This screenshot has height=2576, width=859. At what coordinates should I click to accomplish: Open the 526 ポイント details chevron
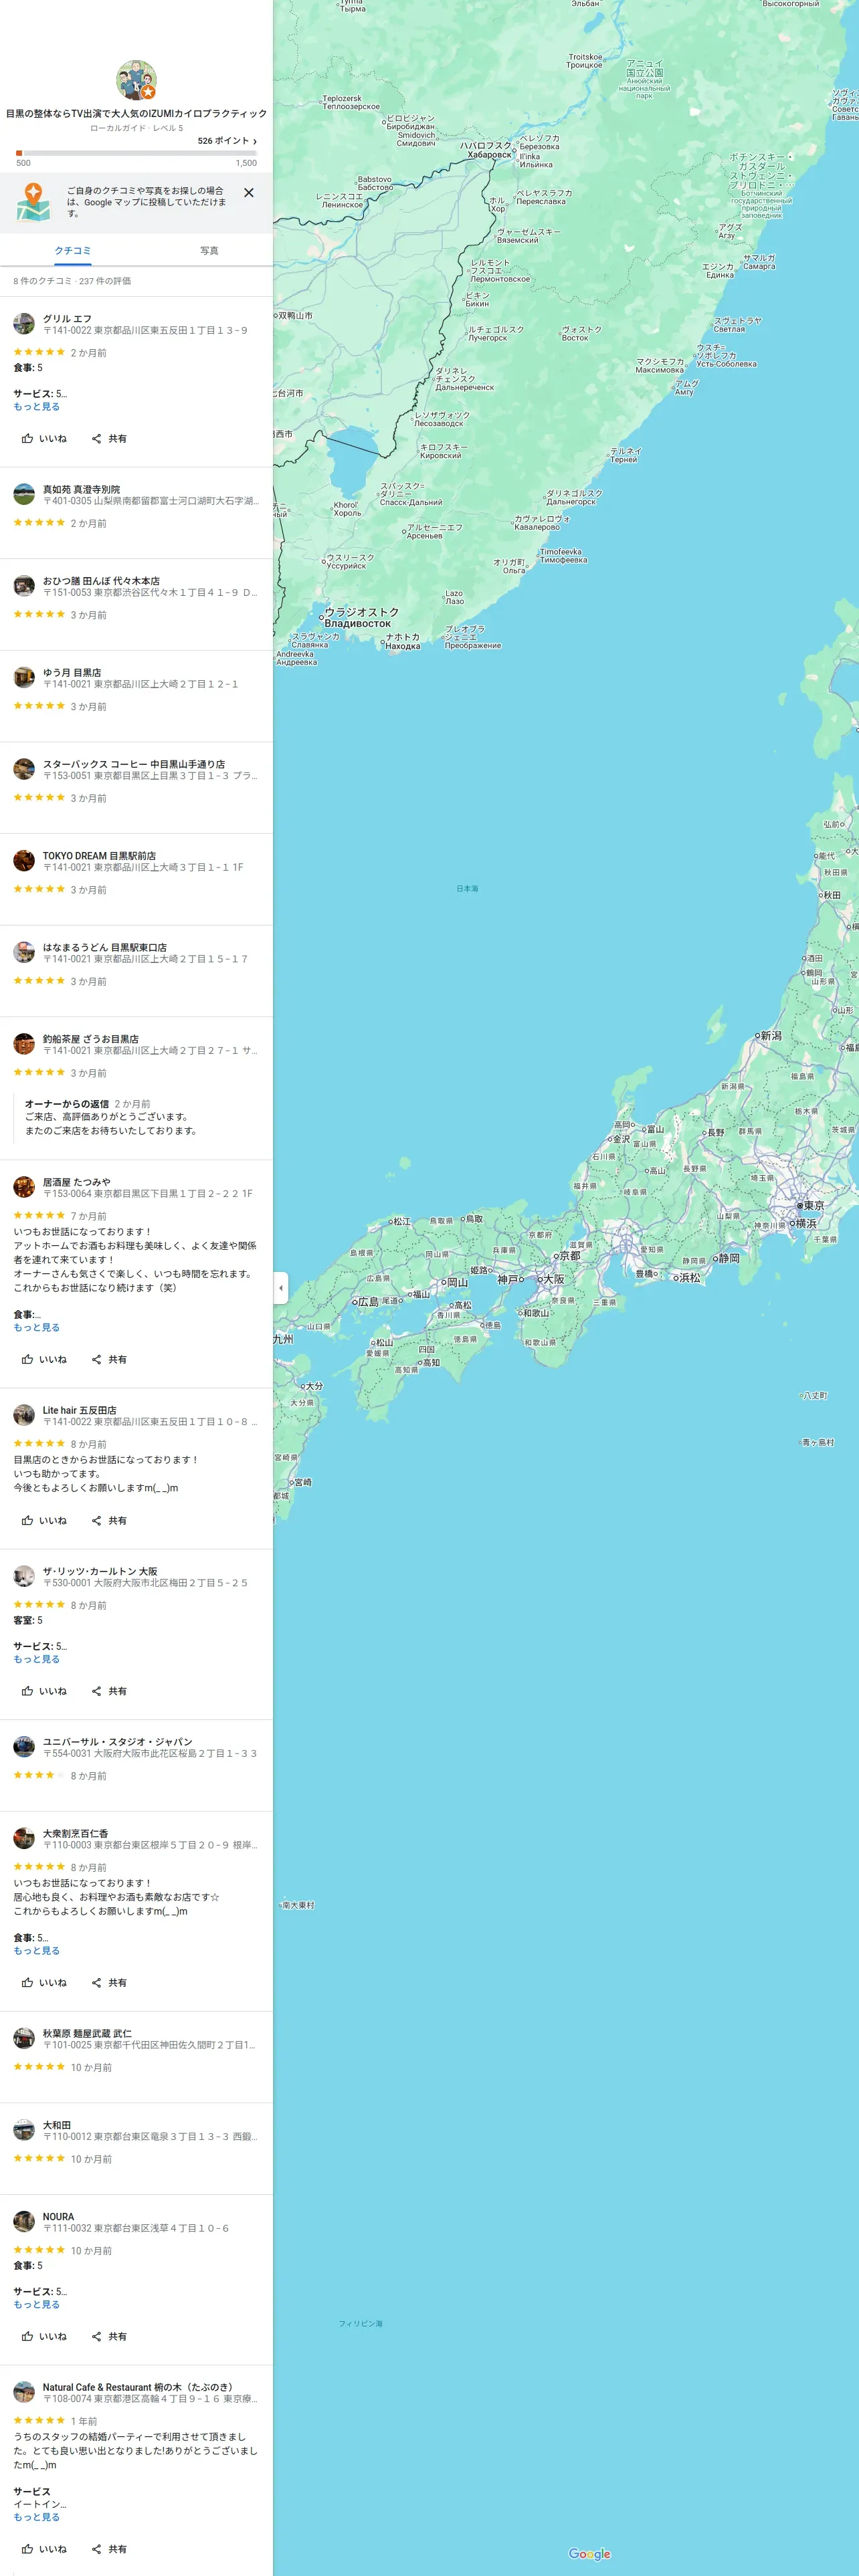pyautogui.click(x=255, y=141)
